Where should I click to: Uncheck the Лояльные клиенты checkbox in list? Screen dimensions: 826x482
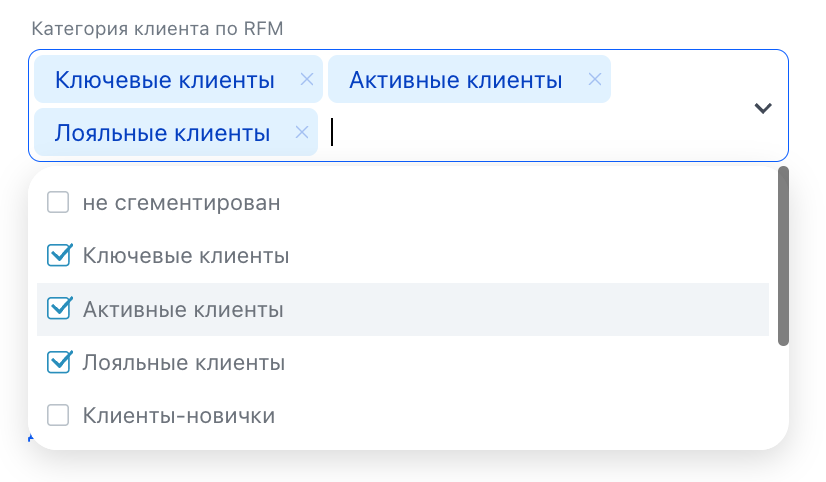[59, 362]
